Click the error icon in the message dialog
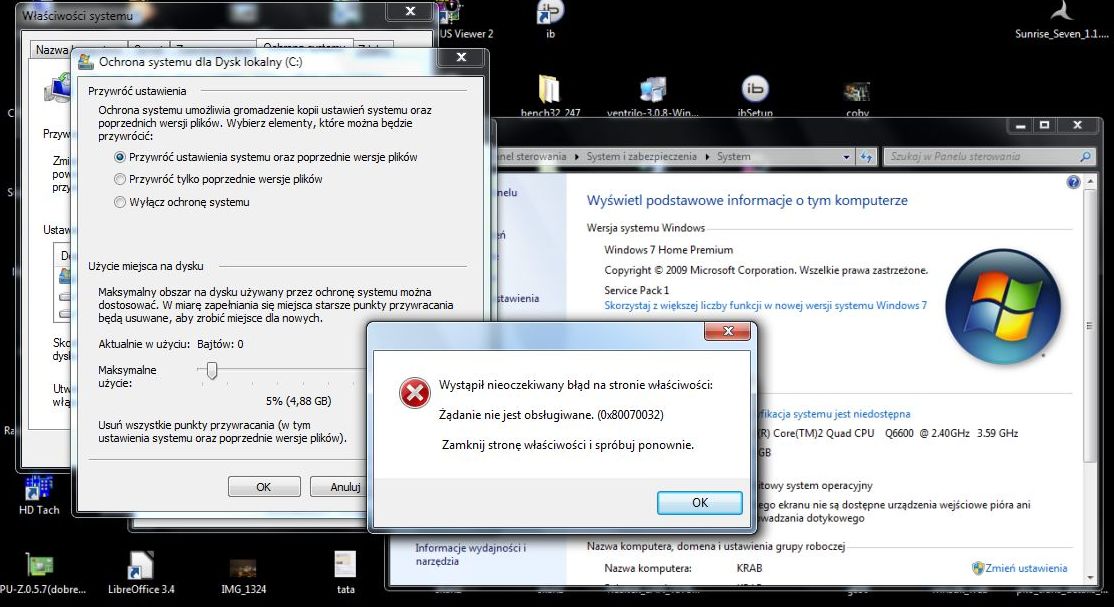The image size is (1114, 607). [x=414, y=393]
